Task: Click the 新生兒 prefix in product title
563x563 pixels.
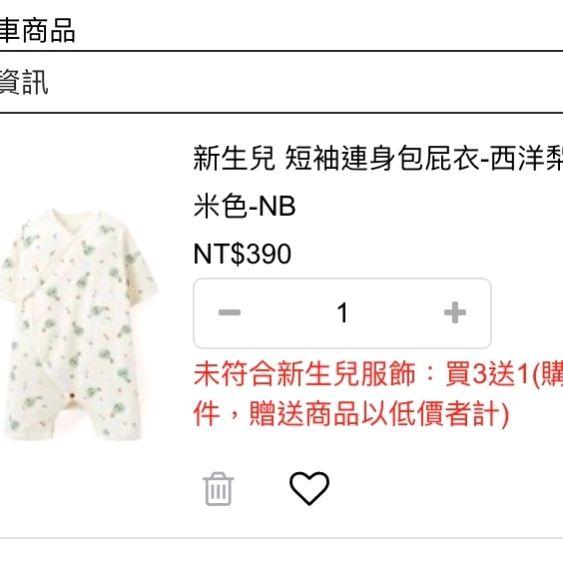Action: coord(234,158)
